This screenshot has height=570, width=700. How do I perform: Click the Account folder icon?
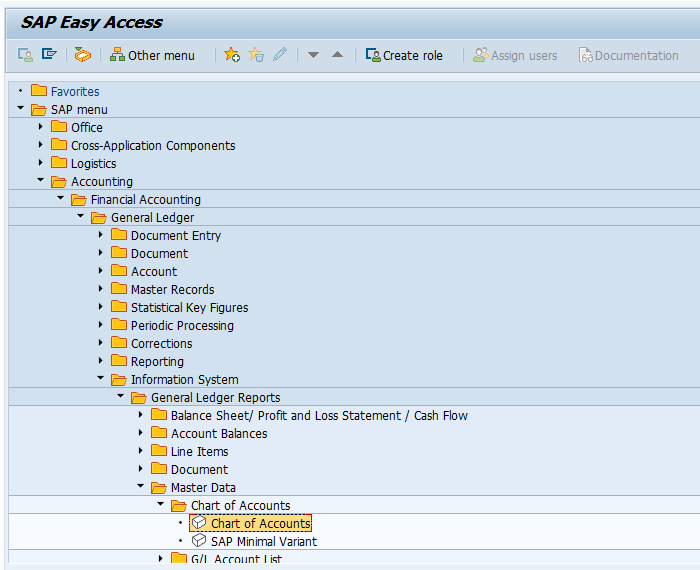[119, 270]
